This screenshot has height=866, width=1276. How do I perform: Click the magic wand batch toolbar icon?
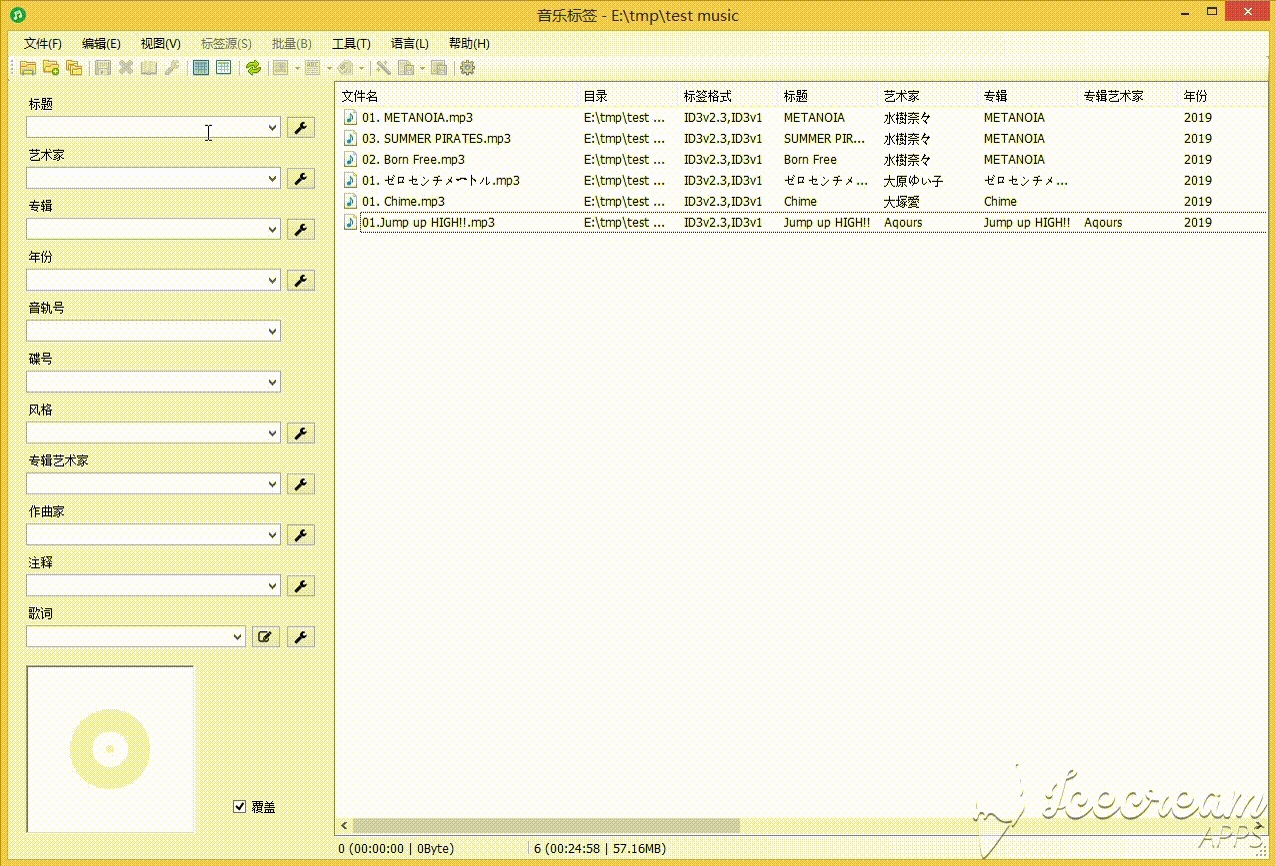pyautogui.click(x=383, y=68)
